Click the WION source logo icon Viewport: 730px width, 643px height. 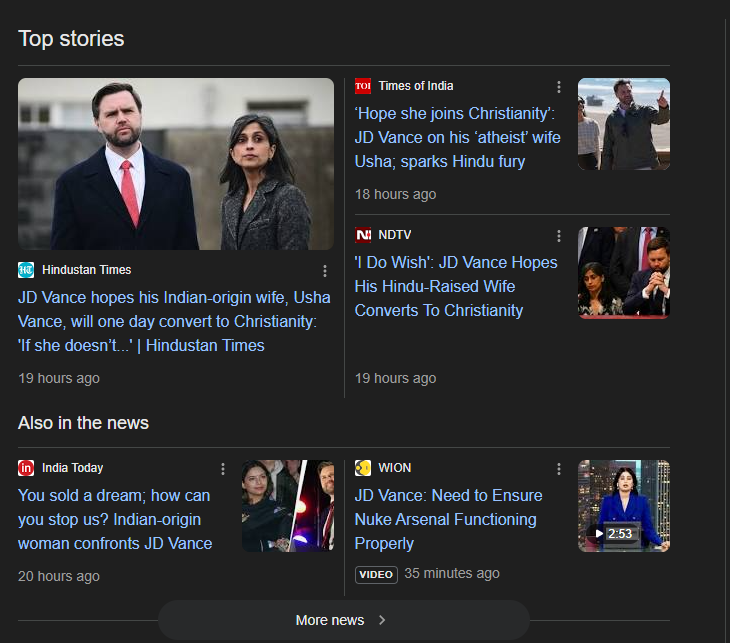coord(363,468)
